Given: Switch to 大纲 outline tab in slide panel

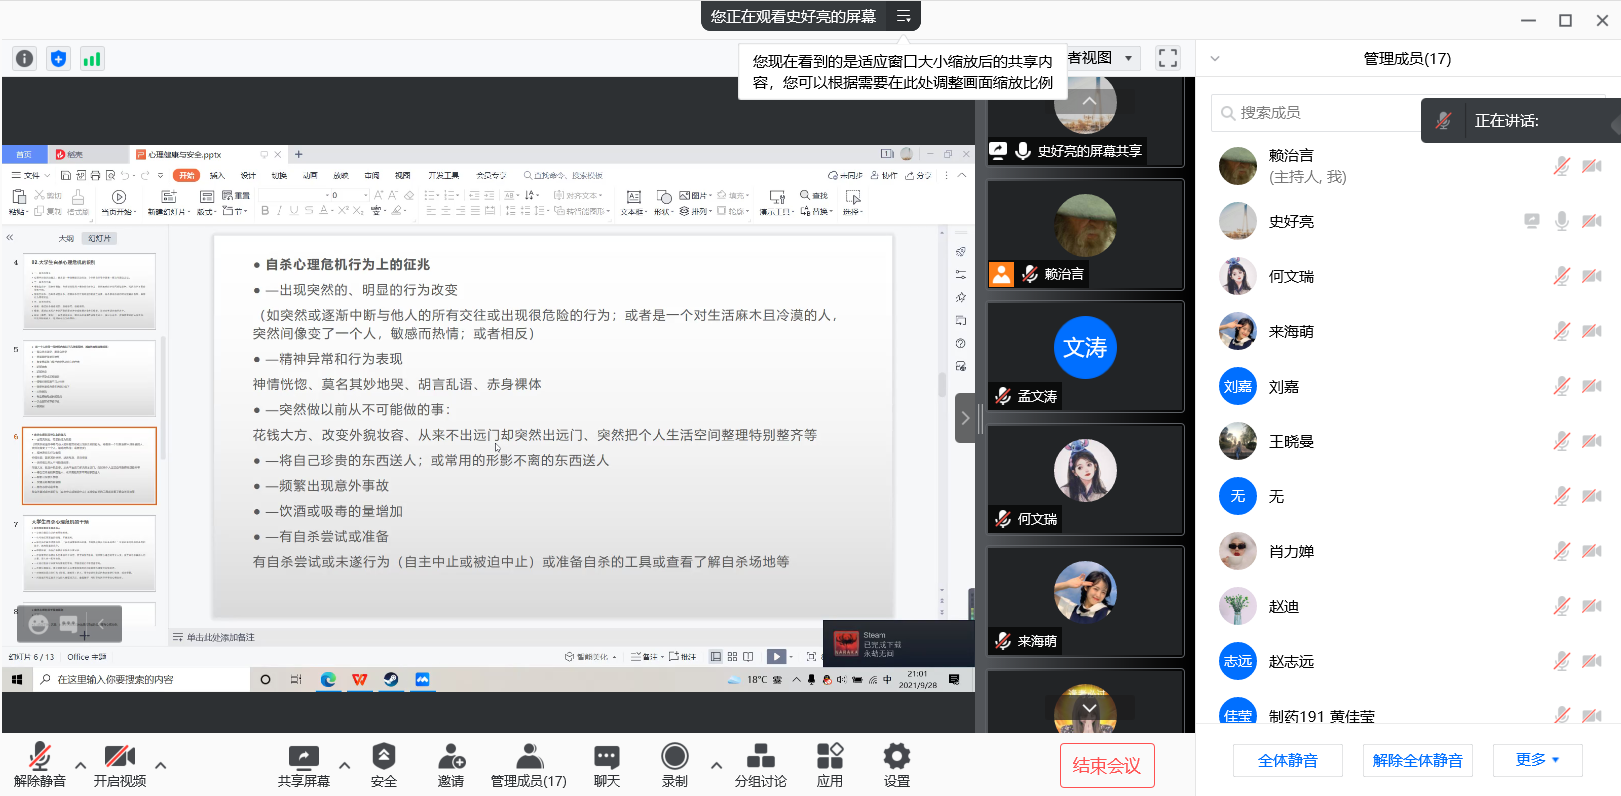Looking at the screenshot, I should (66, 238).
